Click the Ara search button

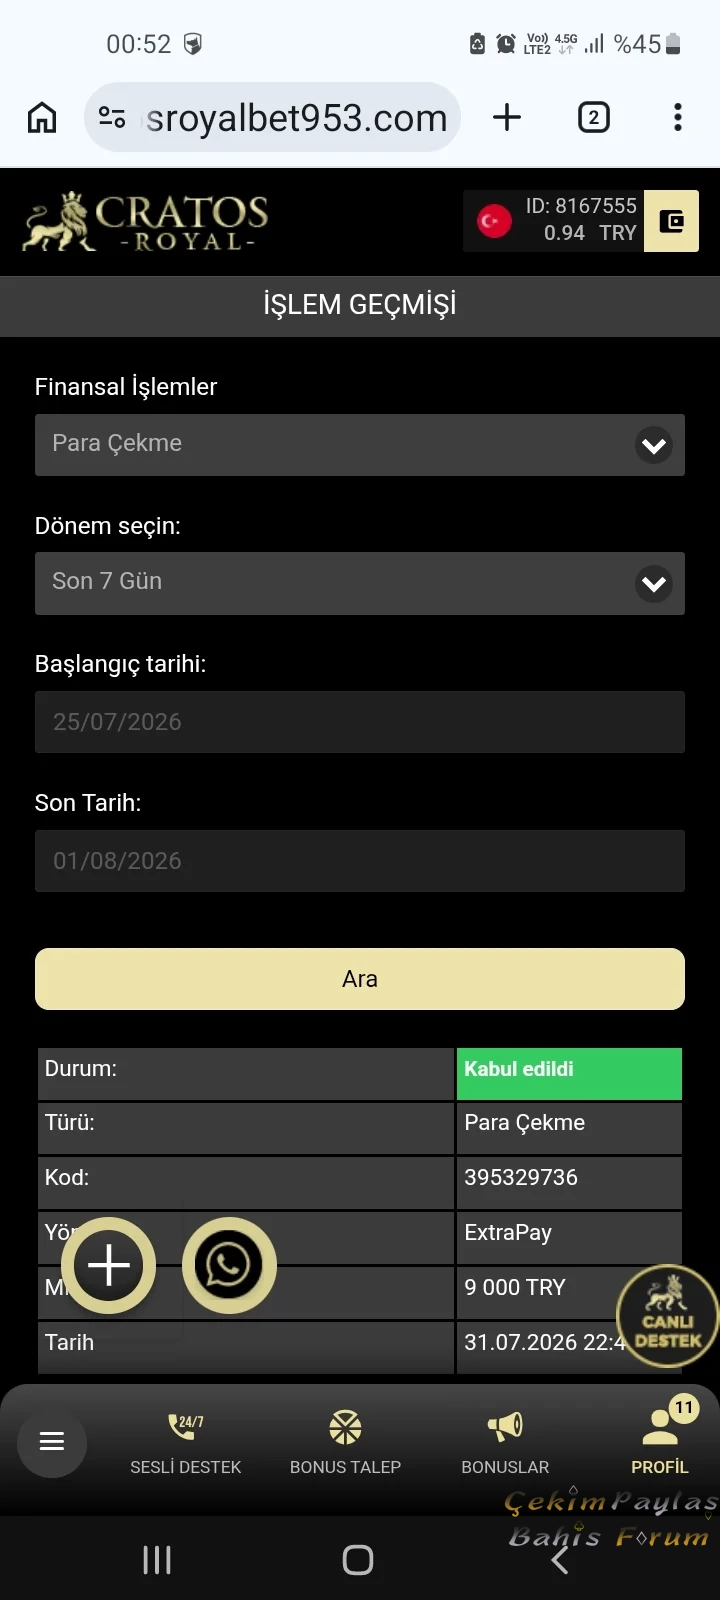pos(360,979)
